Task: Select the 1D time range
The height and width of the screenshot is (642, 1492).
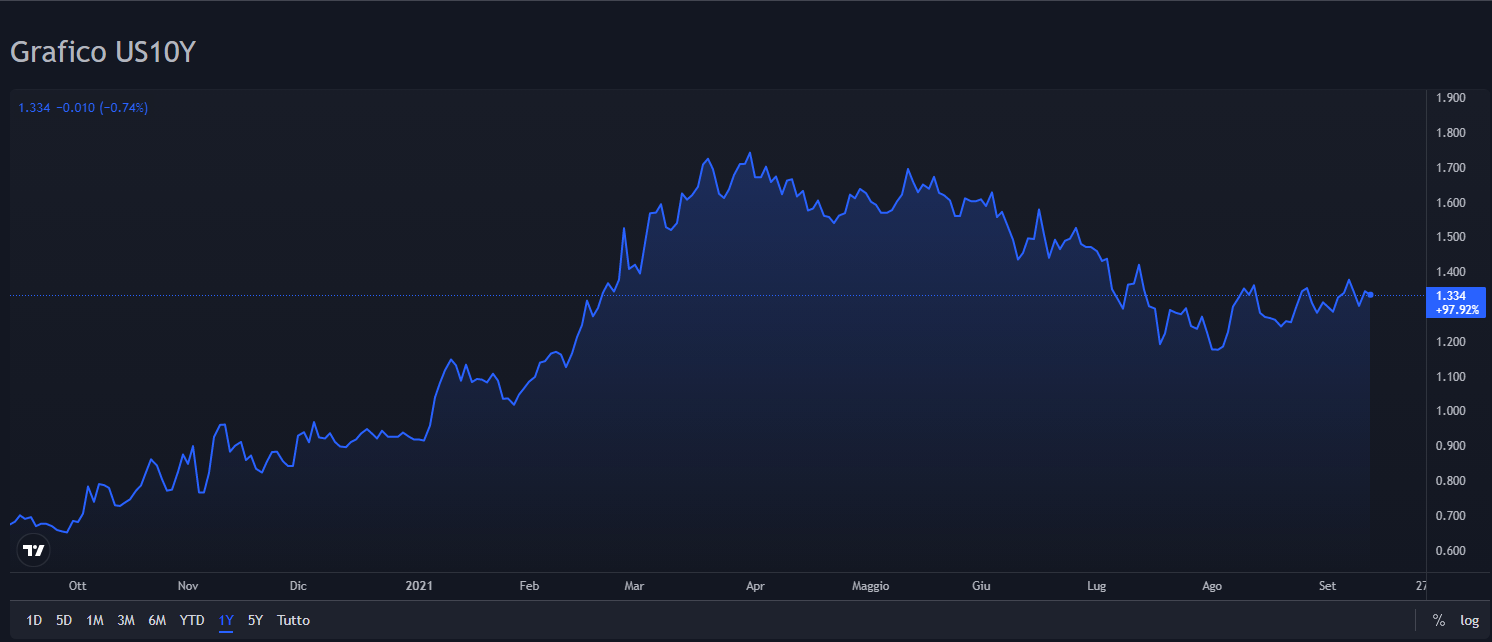Action: tap(34, 620)
